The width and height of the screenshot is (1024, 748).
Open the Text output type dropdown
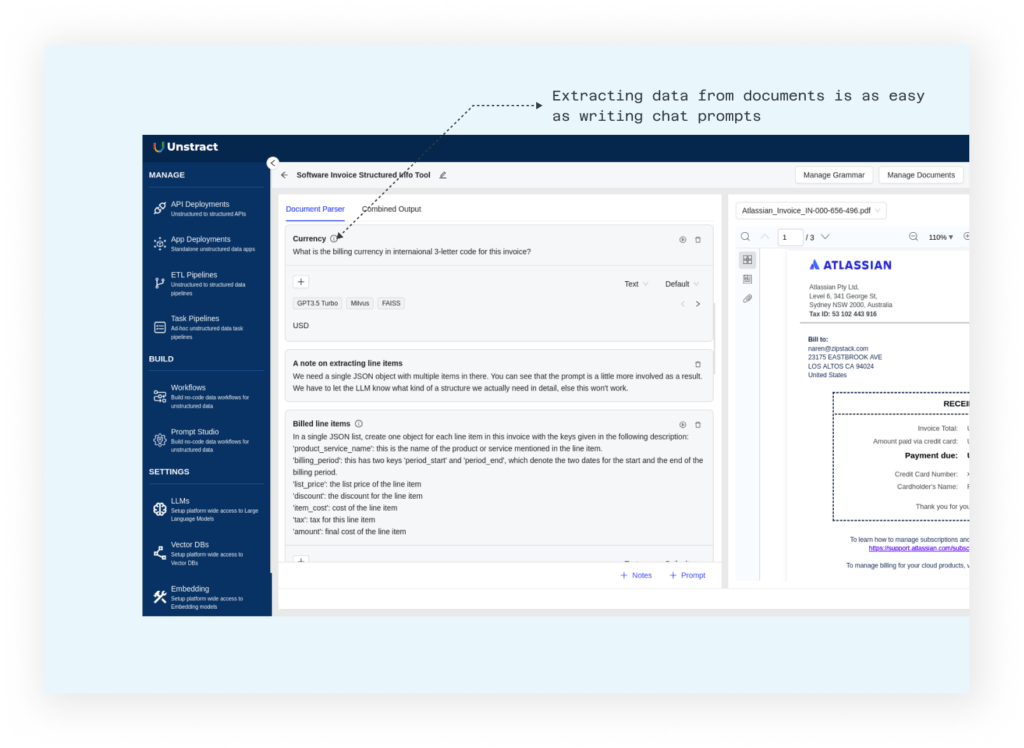[636, 284]
